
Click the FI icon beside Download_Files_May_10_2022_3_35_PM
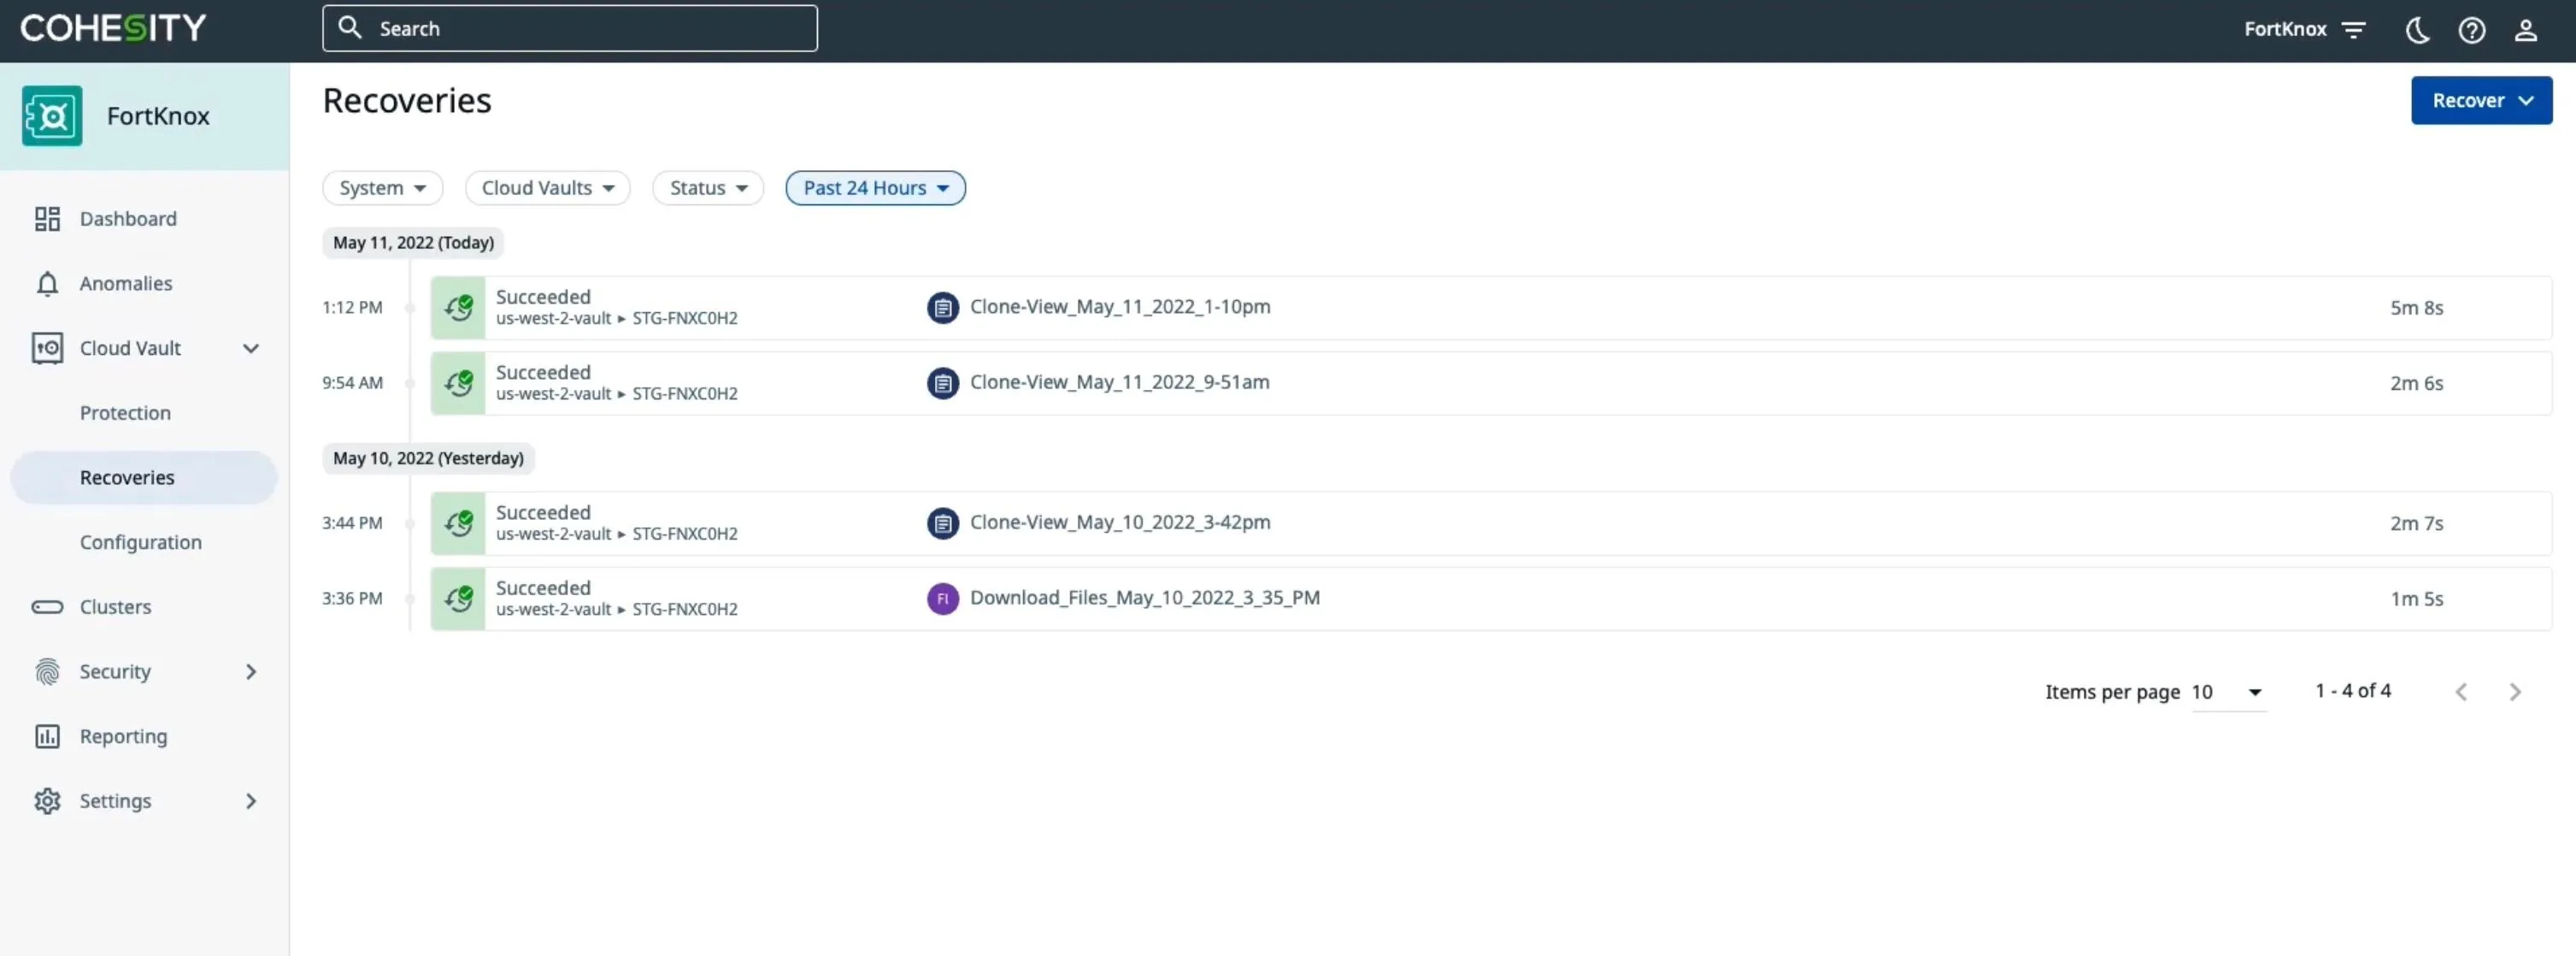pyautogui.click(x=942, y=599)
